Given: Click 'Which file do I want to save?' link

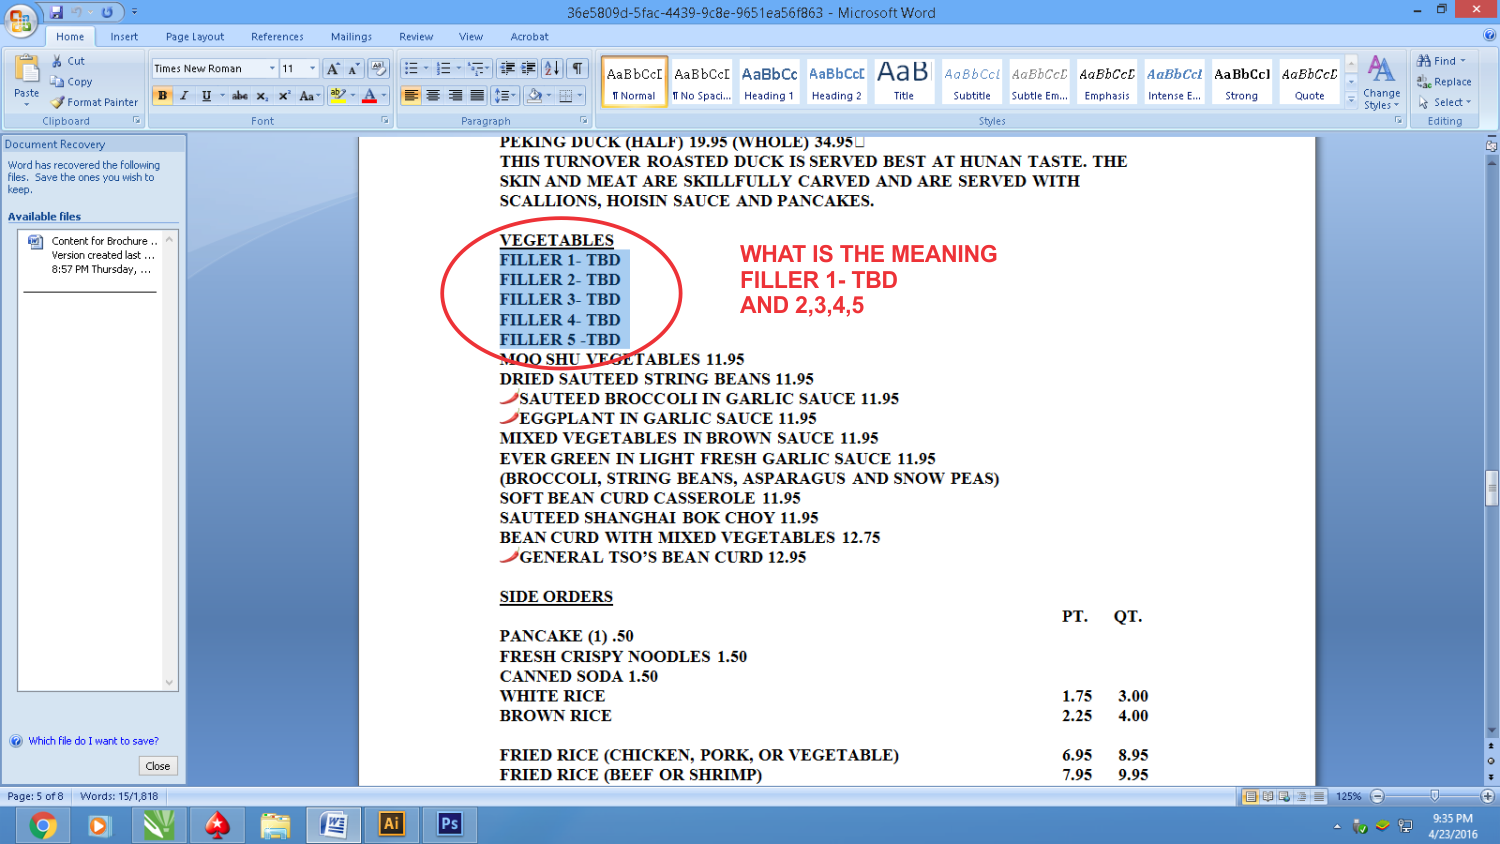Looking at the screenshot, I should (x=93, y=741).
